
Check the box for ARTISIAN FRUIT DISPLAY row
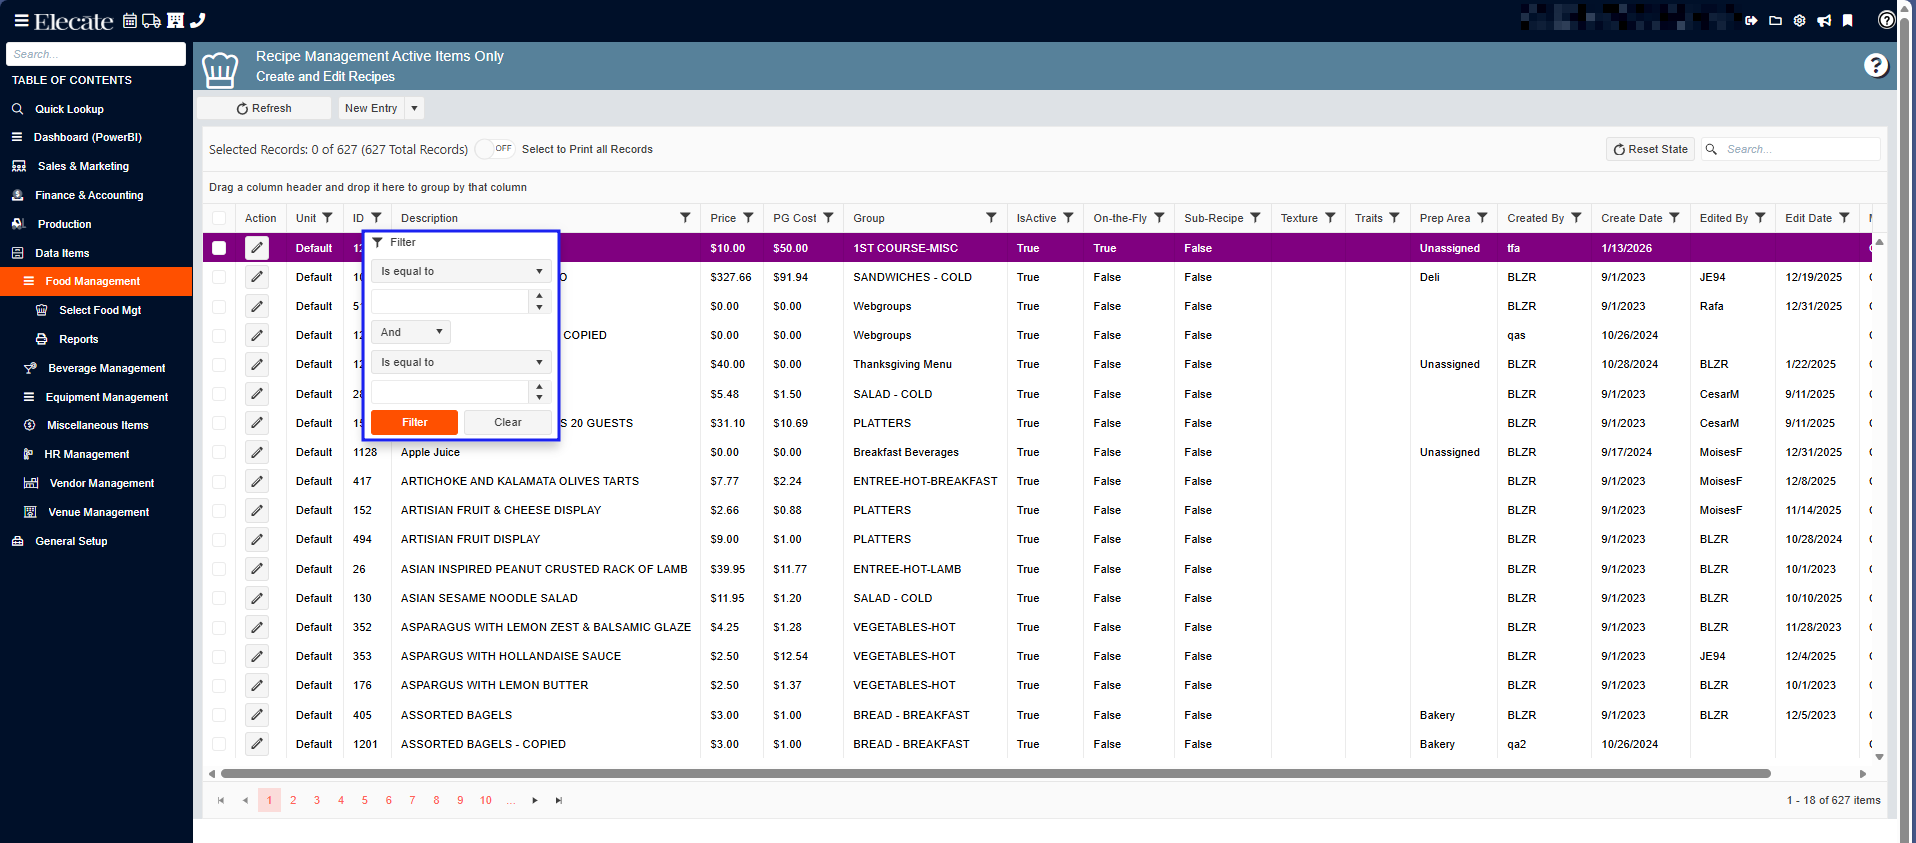coord(219,540)
